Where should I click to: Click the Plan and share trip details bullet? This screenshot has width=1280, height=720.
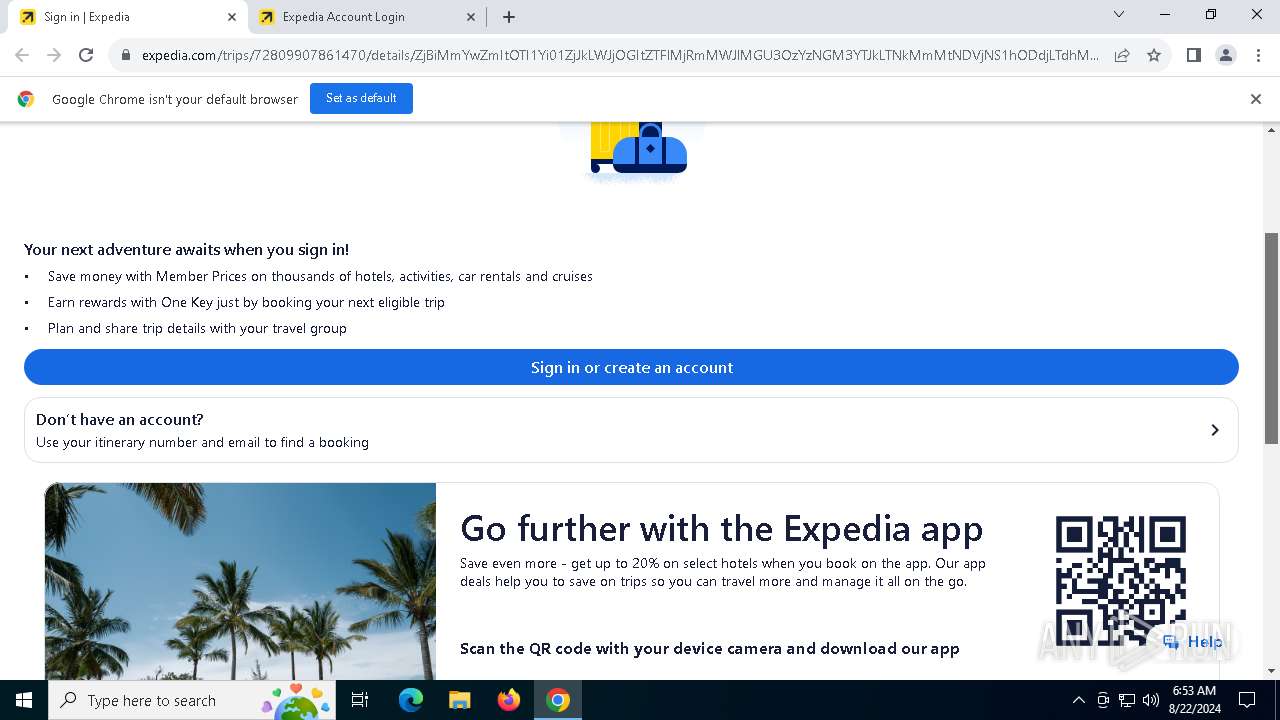197,328
